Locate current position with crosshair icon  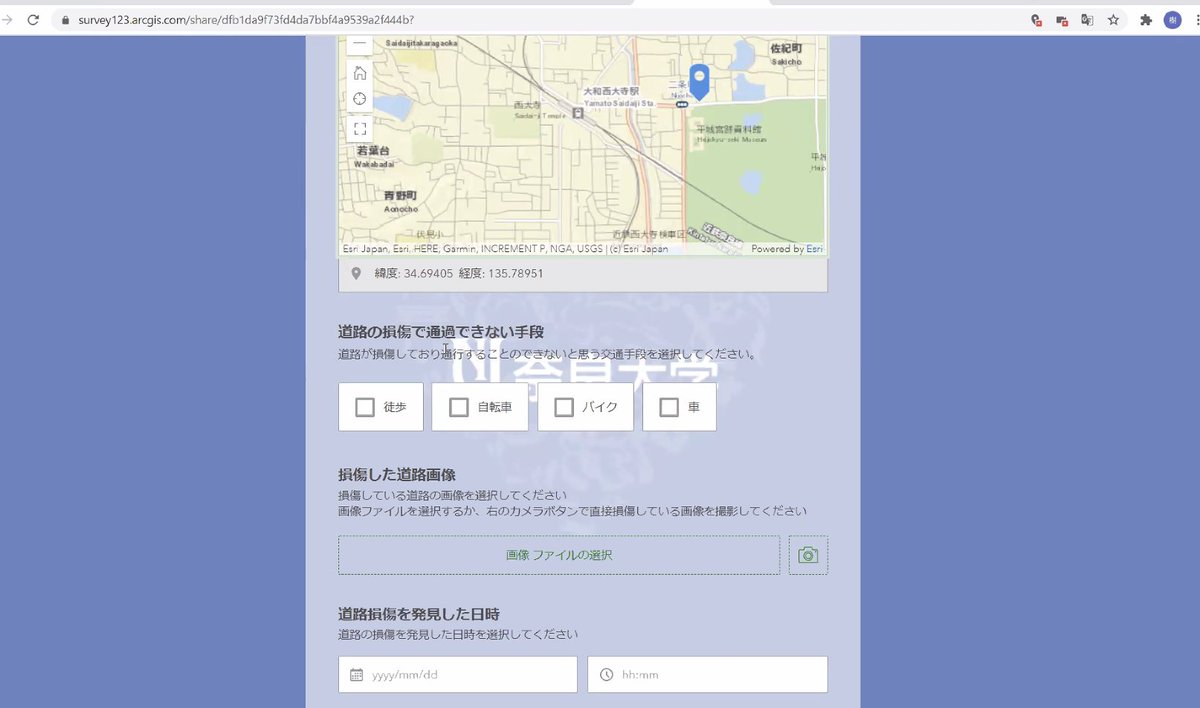(359, 99)
